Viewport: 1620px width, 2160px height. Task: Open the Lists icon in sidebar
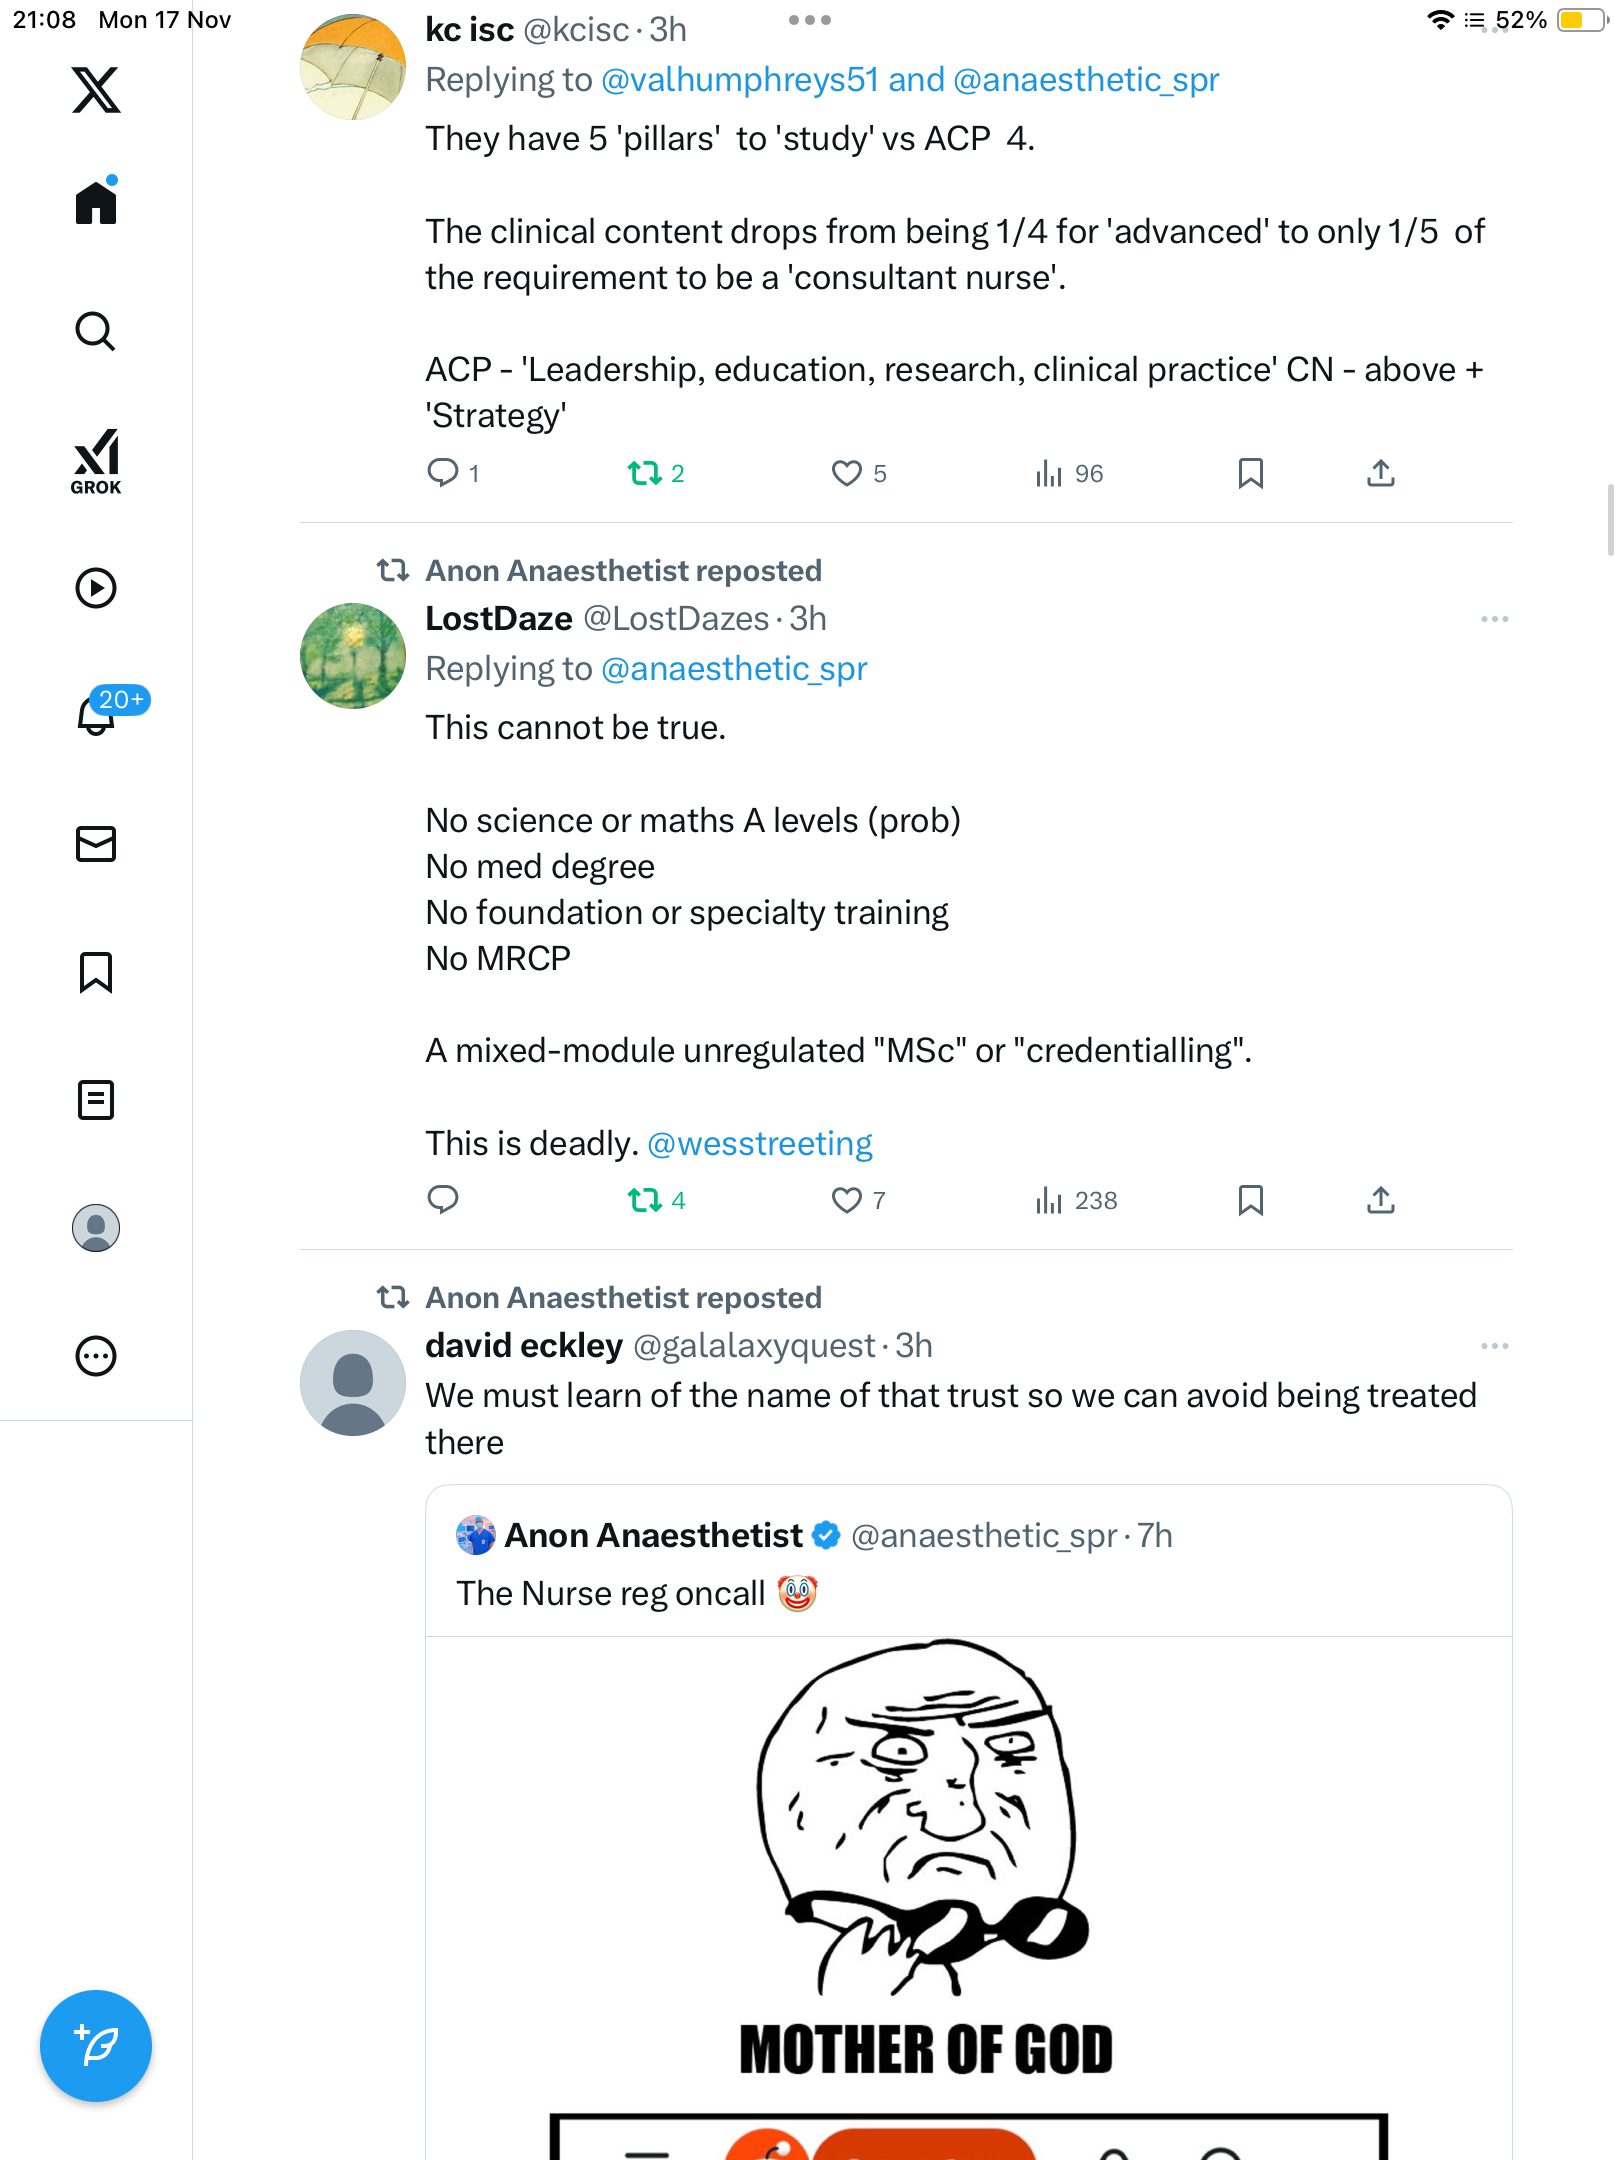click(x=96, y=1100)
